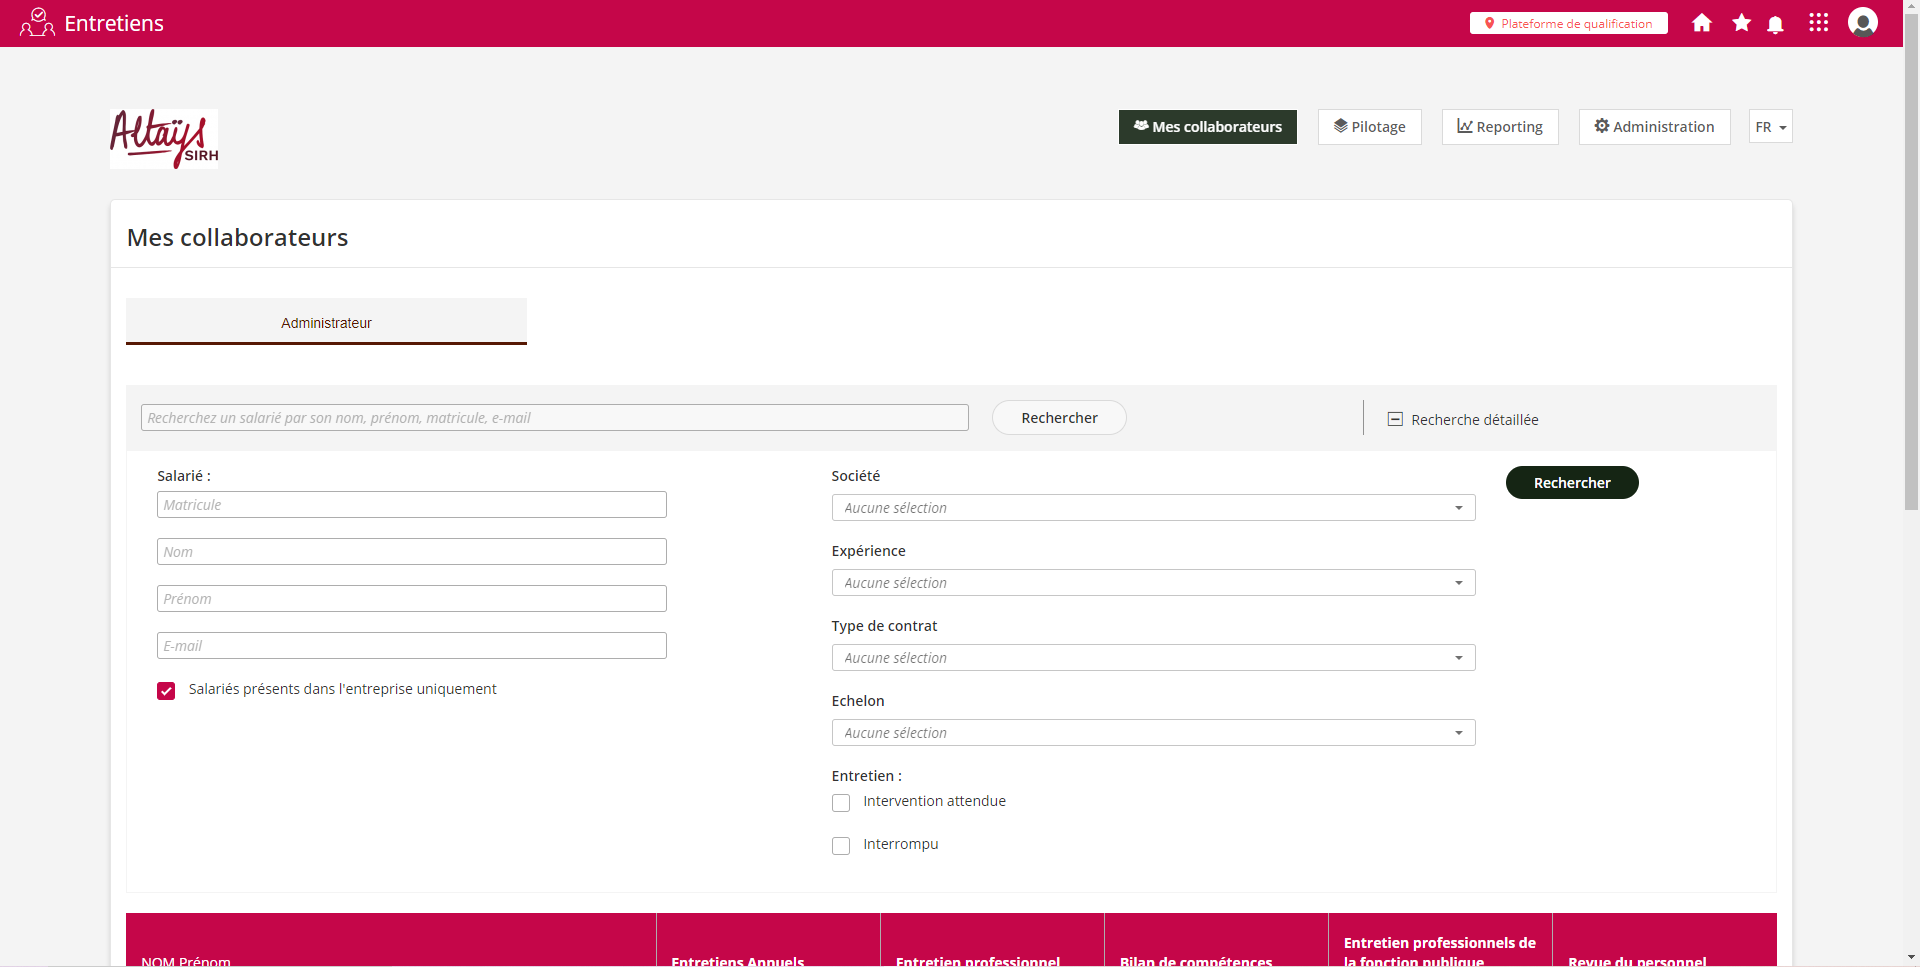Enable the Interrompu checkbox
This screenshot has height=967, width=1920.
pyautogui.click(x=841, y=846)
